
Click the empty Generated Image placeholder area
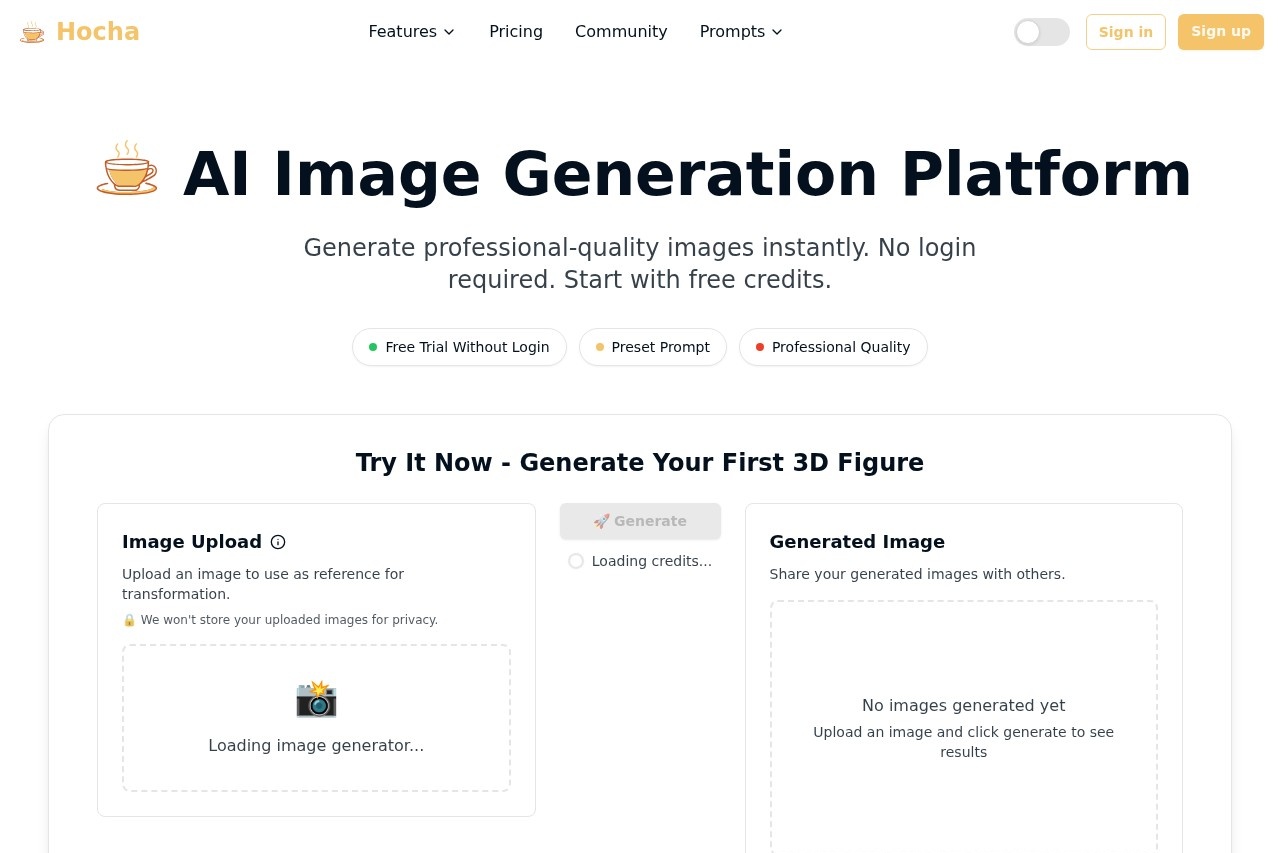pyautogui.click(x=963, y=727)
